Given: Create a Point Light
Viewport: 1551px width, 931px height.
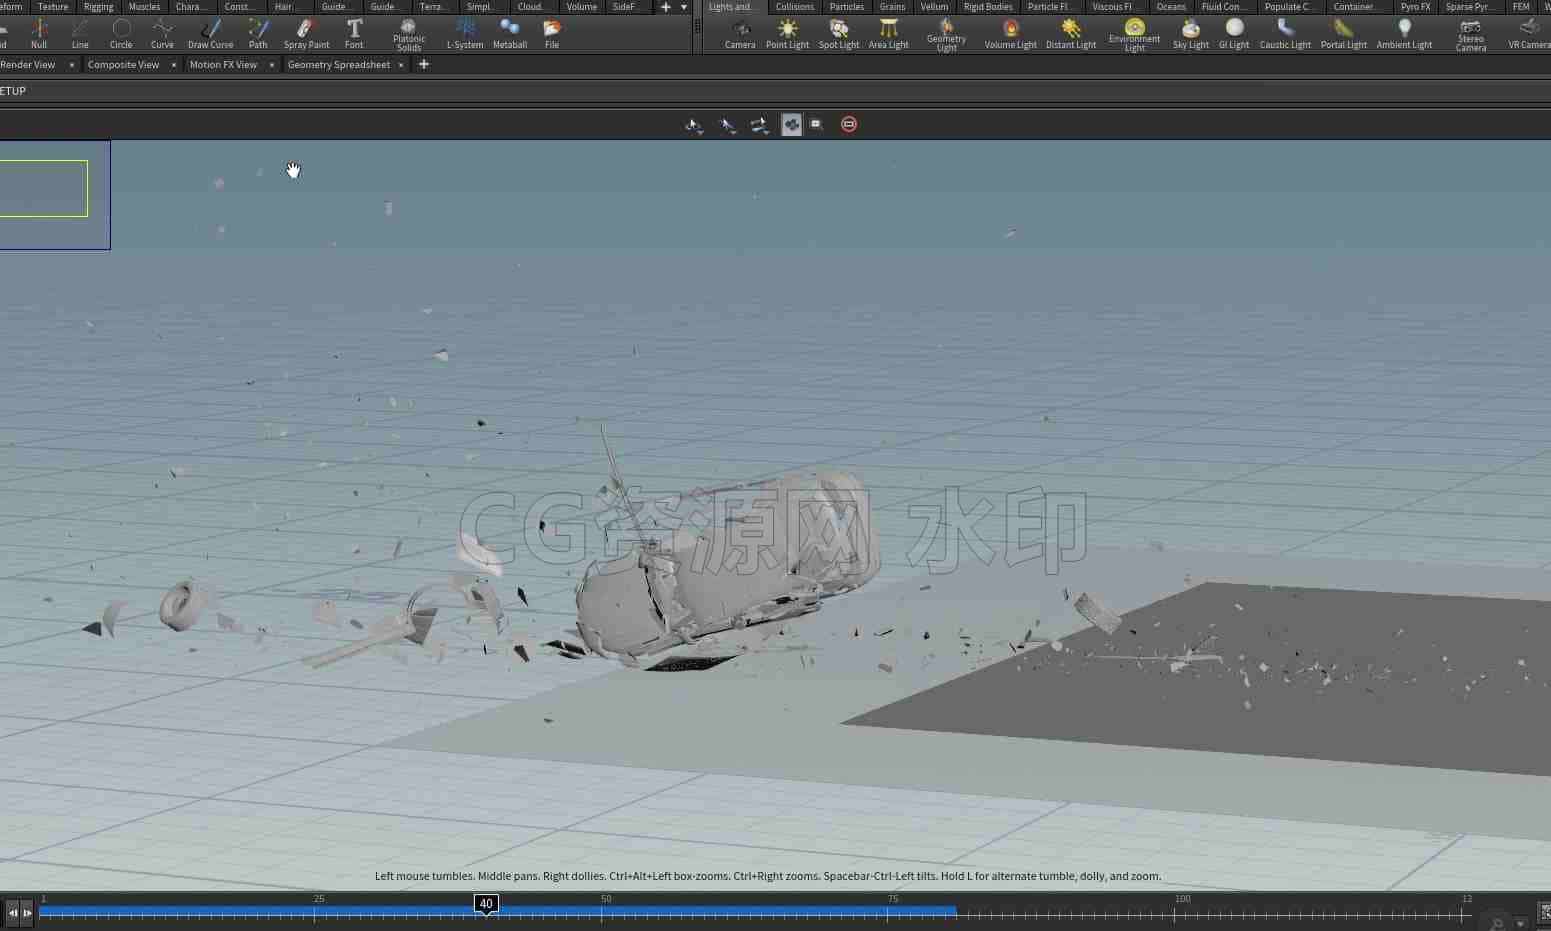Looking at the screenshot, I should 787,34.
